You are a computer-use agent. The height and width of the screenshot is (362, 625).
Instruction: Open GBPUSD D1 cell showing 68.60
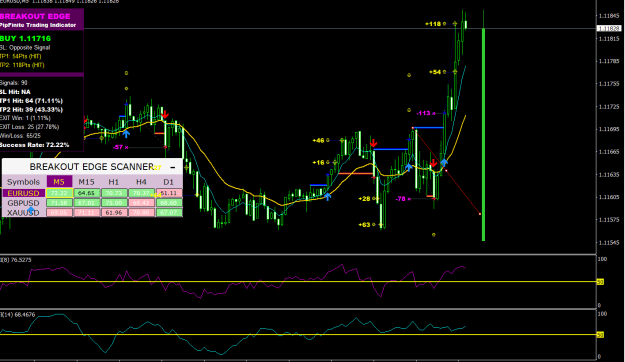(169, 203)
